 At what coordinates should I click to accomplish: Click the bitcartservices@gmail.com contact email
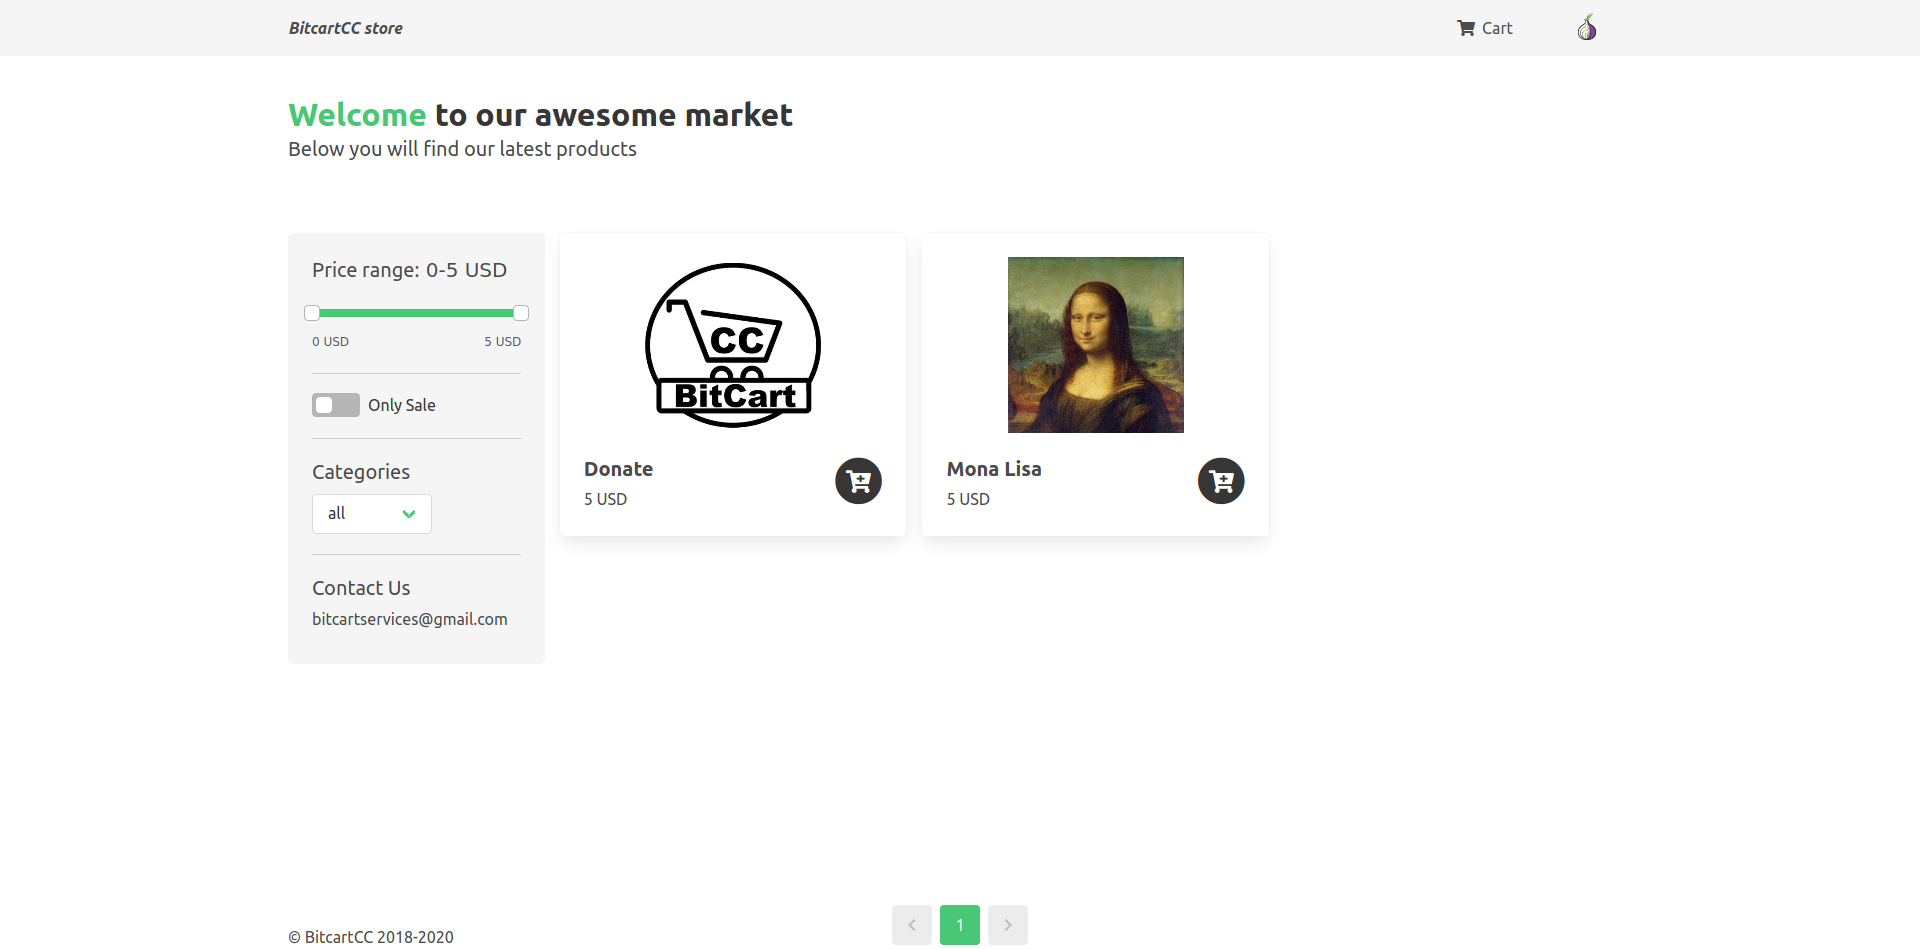coord(410,619)
